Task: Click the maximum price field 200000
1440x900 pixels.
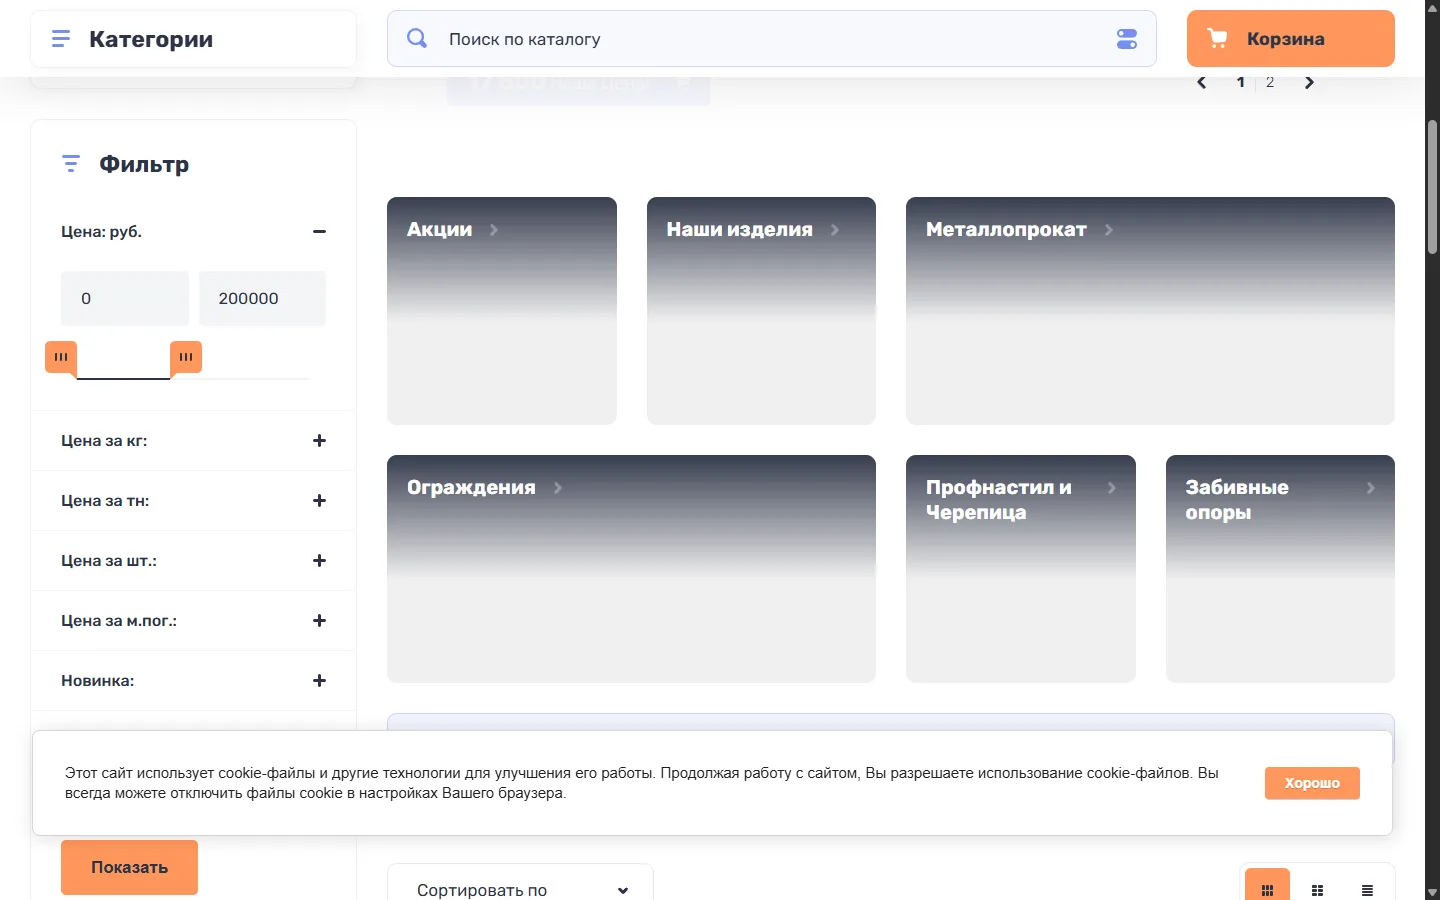Action: point(262,298)
